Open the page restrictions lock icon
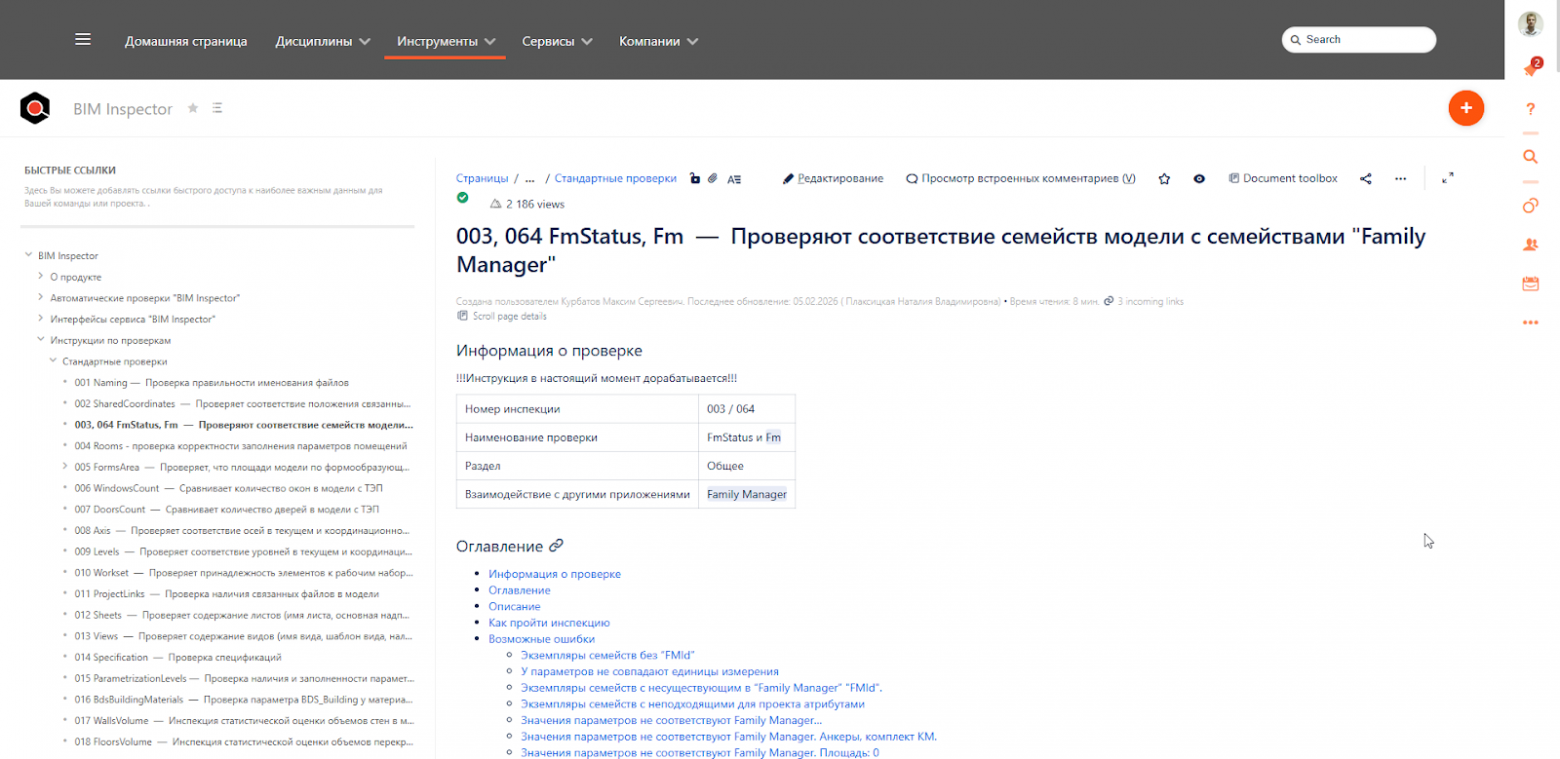Screen dimensions: 1560x759 pos(695,178)
